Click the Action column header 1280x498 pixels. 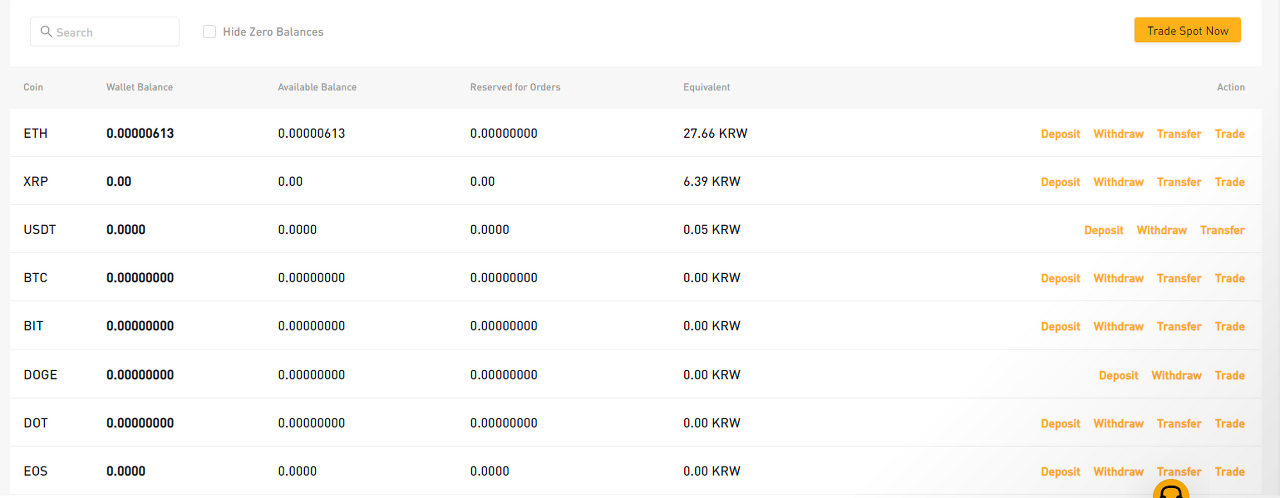1231,87
